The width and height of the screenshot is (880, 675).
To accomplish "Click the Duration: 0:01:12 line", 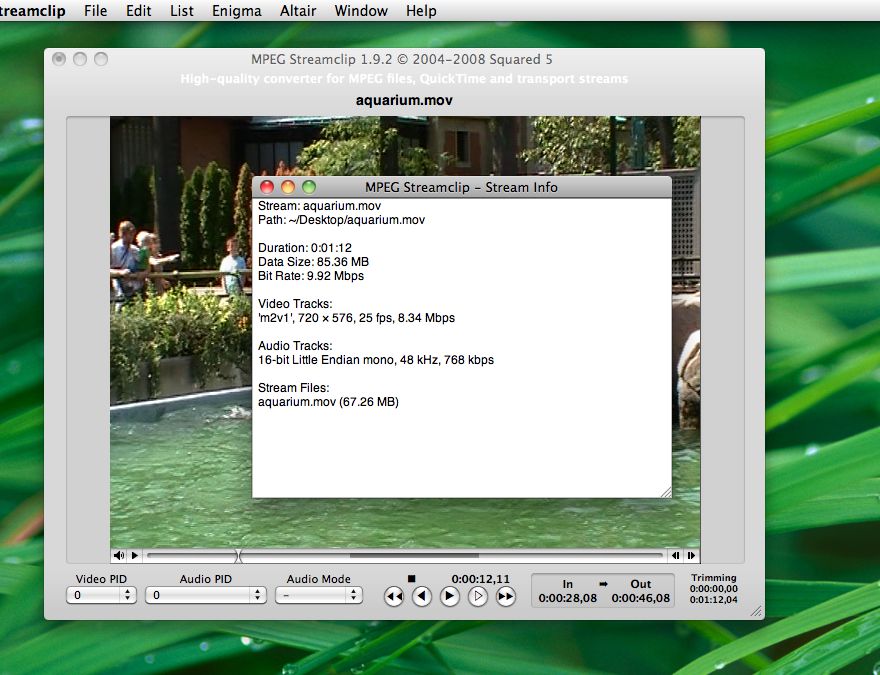I will click(305, 248).
